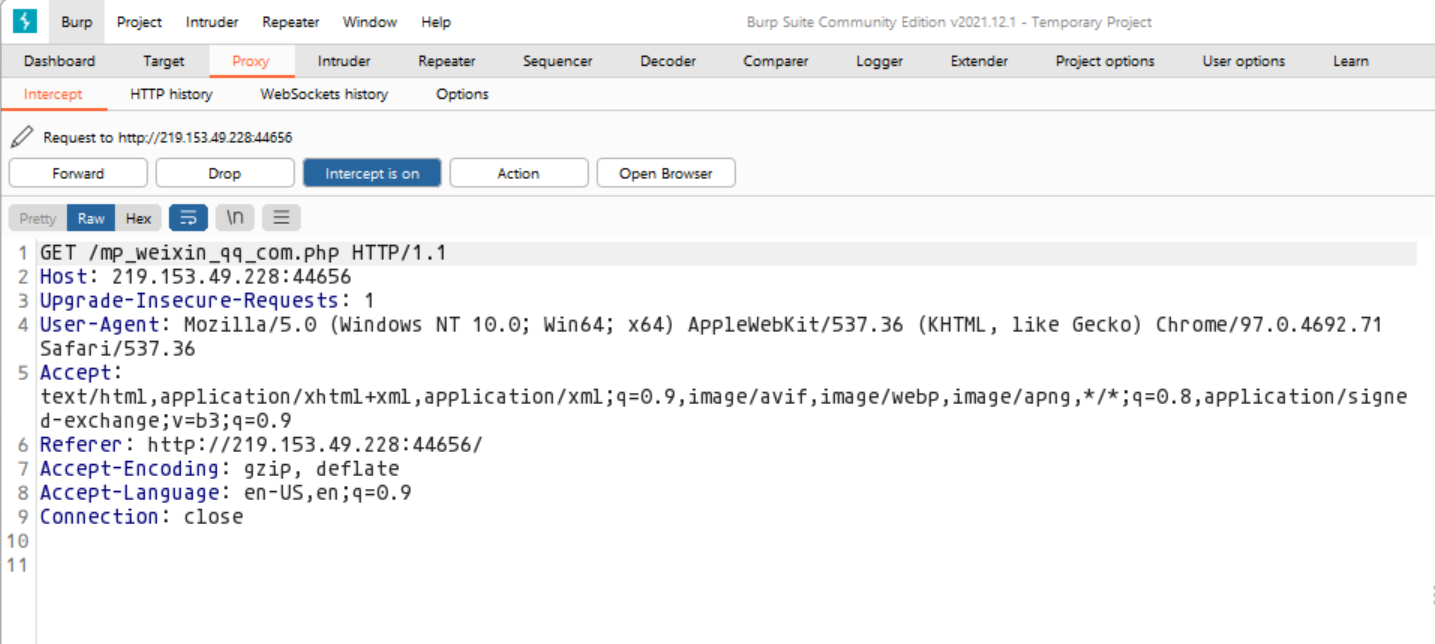Select the Proxy tab
This screenshot has height=644, width=1435.
point(251,61)
